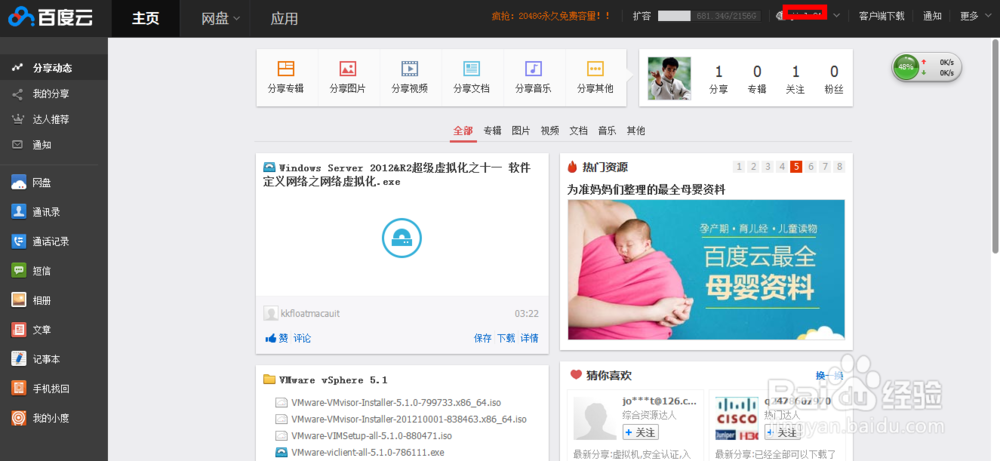Click the cloud drive file icon in post
The width and height of the screenshot is (1000, 461).
point(402,238)
